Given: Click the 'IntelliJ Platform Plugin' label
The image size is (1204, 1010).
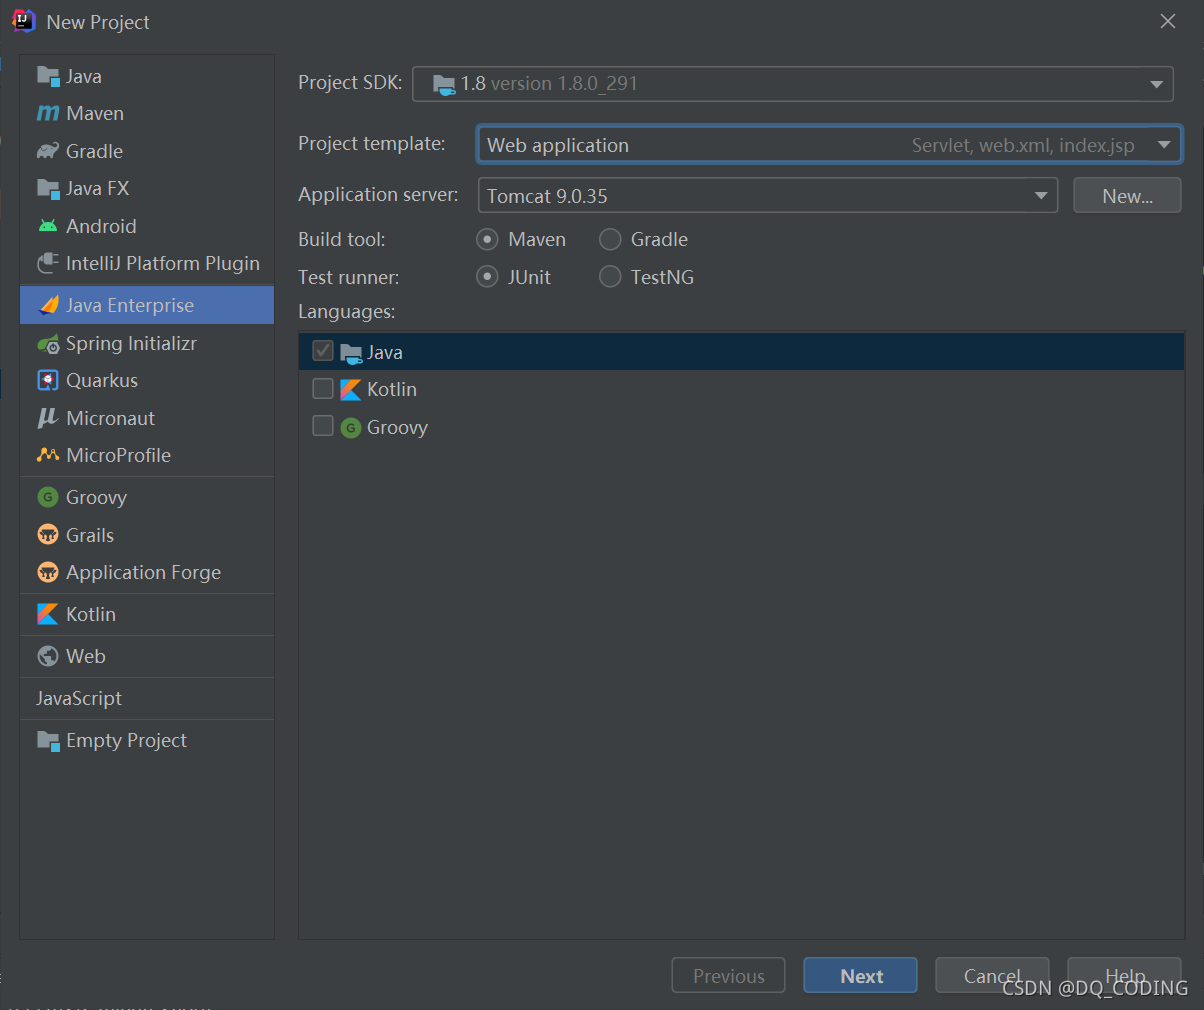Looking at the screenshot, I should point(163,264).
